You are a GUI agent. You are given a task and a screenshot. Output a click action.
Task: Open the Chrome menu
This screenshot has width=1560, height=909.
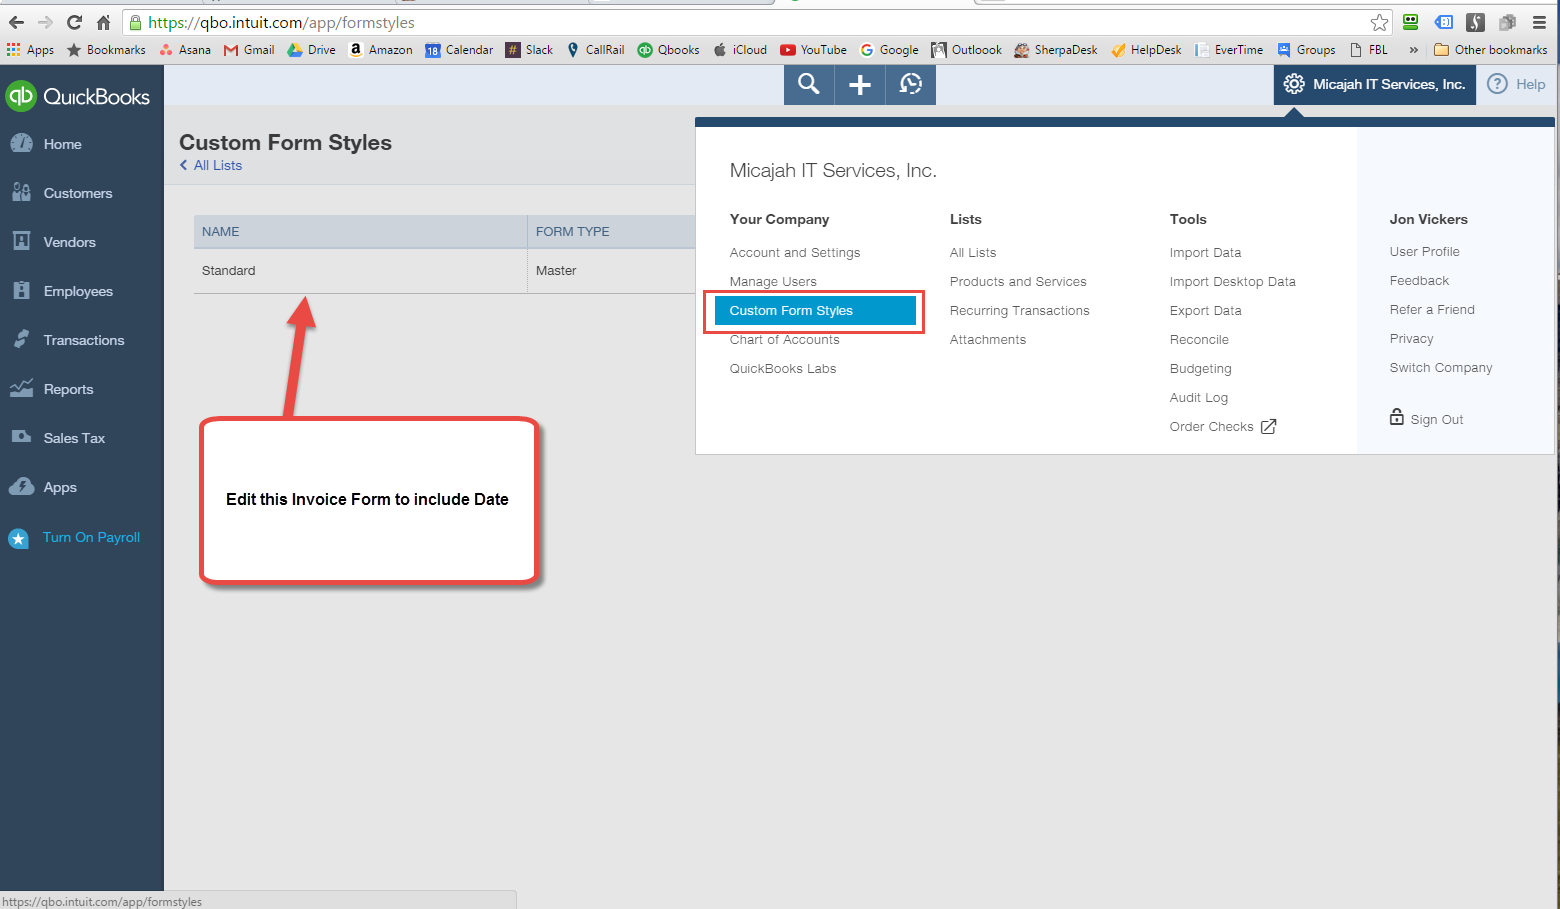pyautogui.click(x=1538, y=21)
